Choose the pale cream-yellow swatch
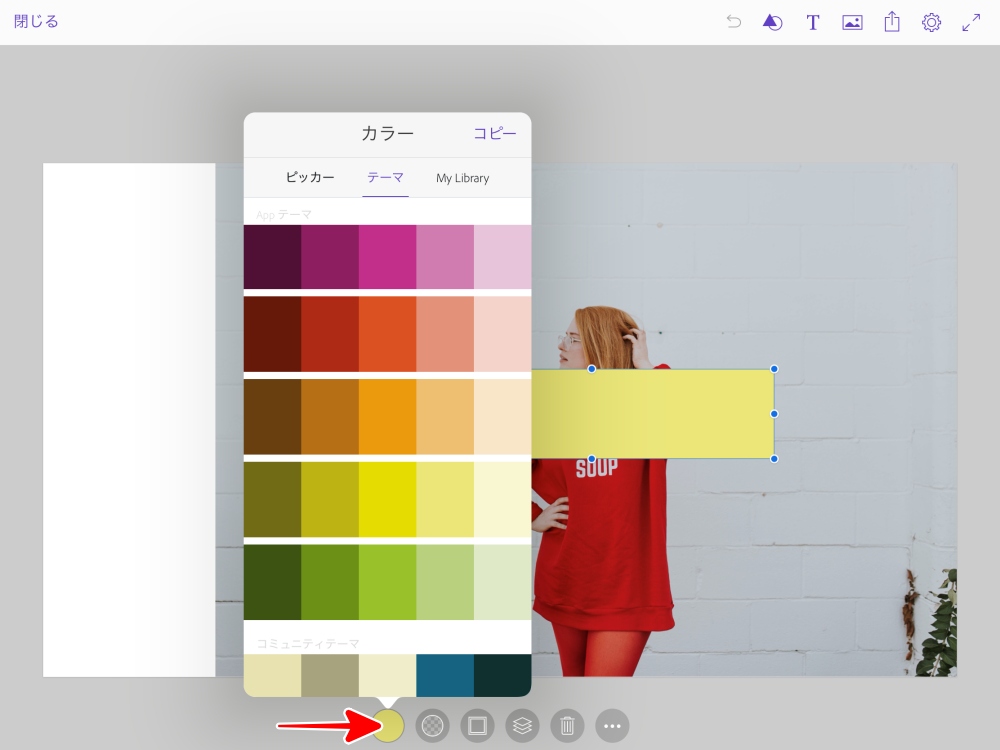Image resolution: width=1000 pixels, height=750 pixels. tap(503, 499)
